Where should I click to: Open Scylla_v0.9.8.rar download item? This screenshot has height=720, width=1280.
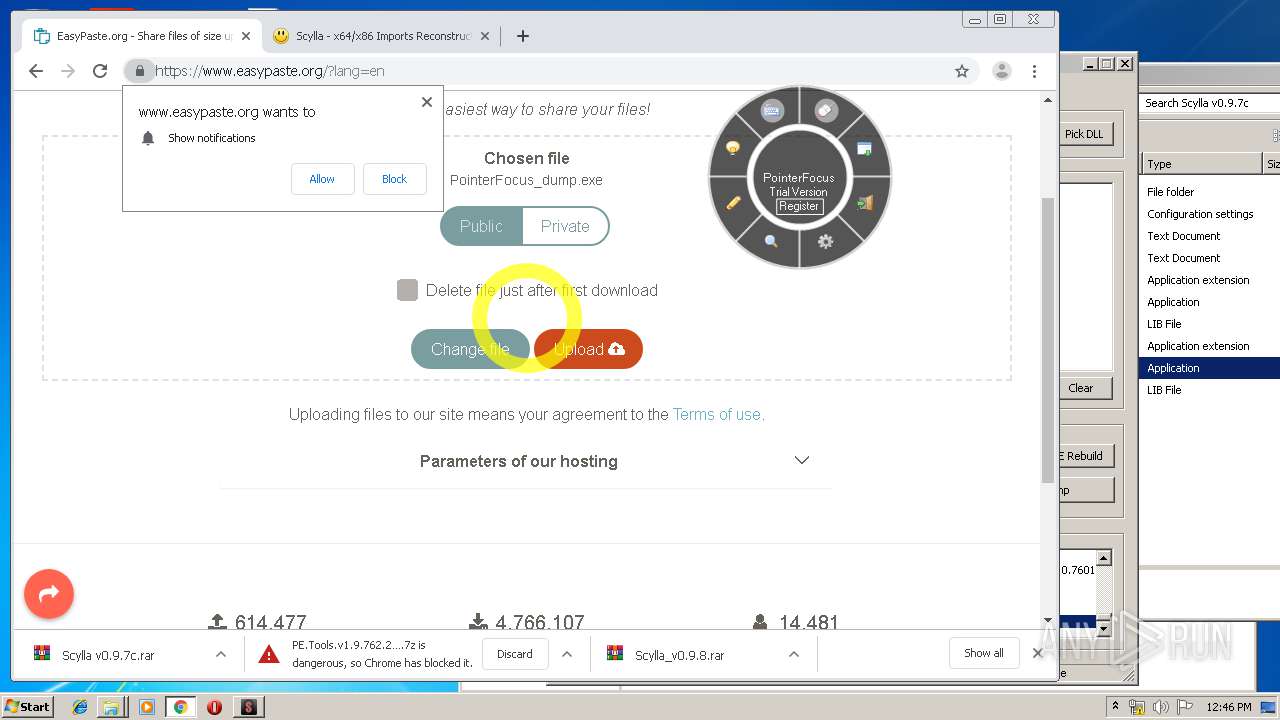(680, 655)
